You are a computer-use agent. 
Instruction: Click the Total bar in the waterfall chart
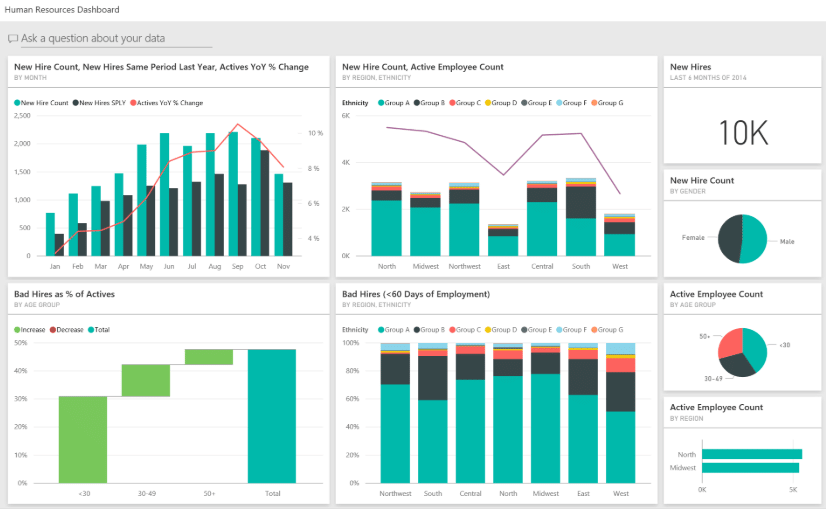(272, 414)
